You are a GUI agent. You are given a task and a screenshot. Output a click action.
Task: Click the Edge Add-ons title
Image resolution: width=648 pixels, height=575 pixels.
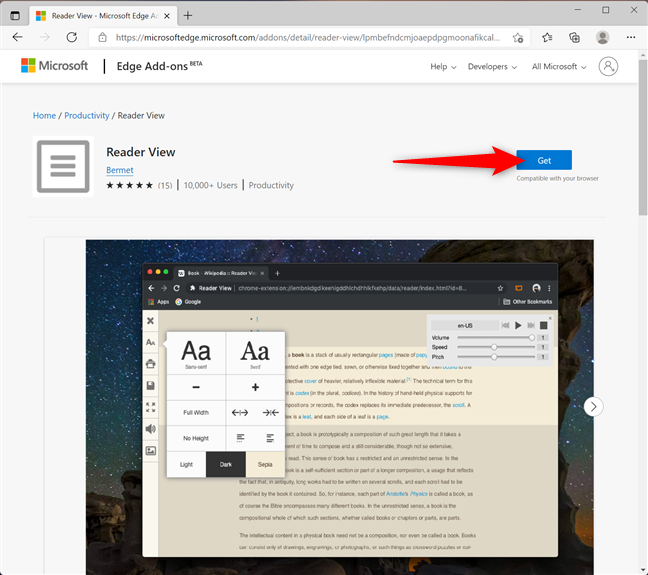pos(159,66)
